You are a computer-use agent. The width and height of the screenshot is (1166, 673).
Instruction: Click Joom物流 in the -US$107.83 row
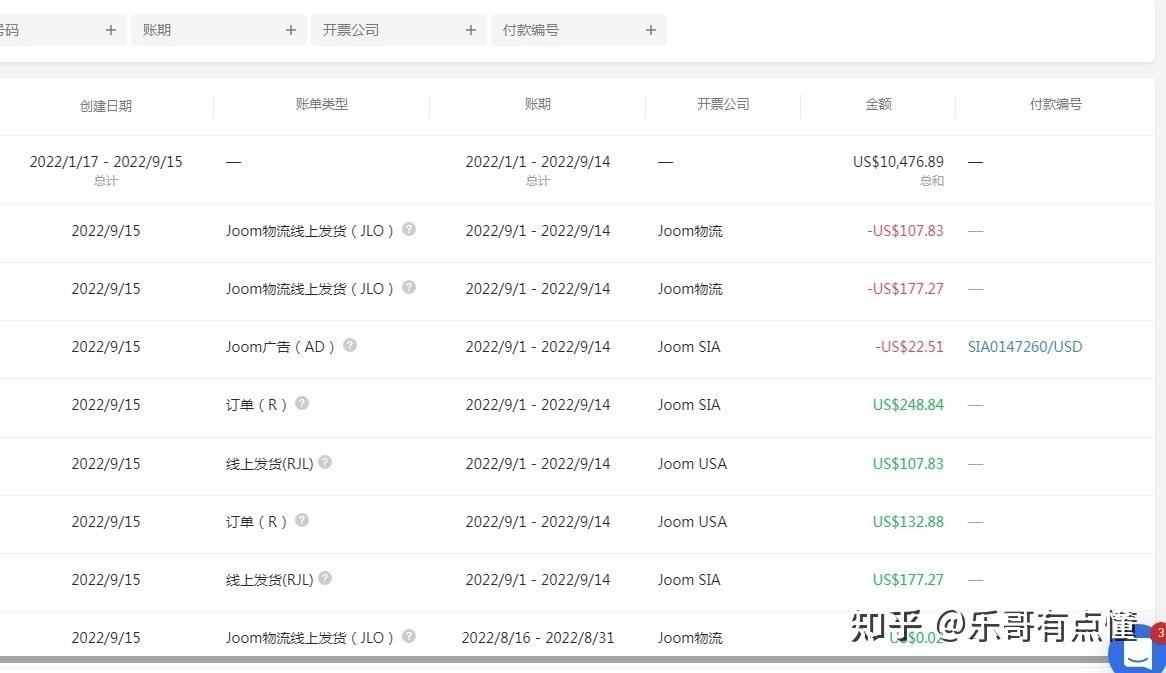click(690, 231)
